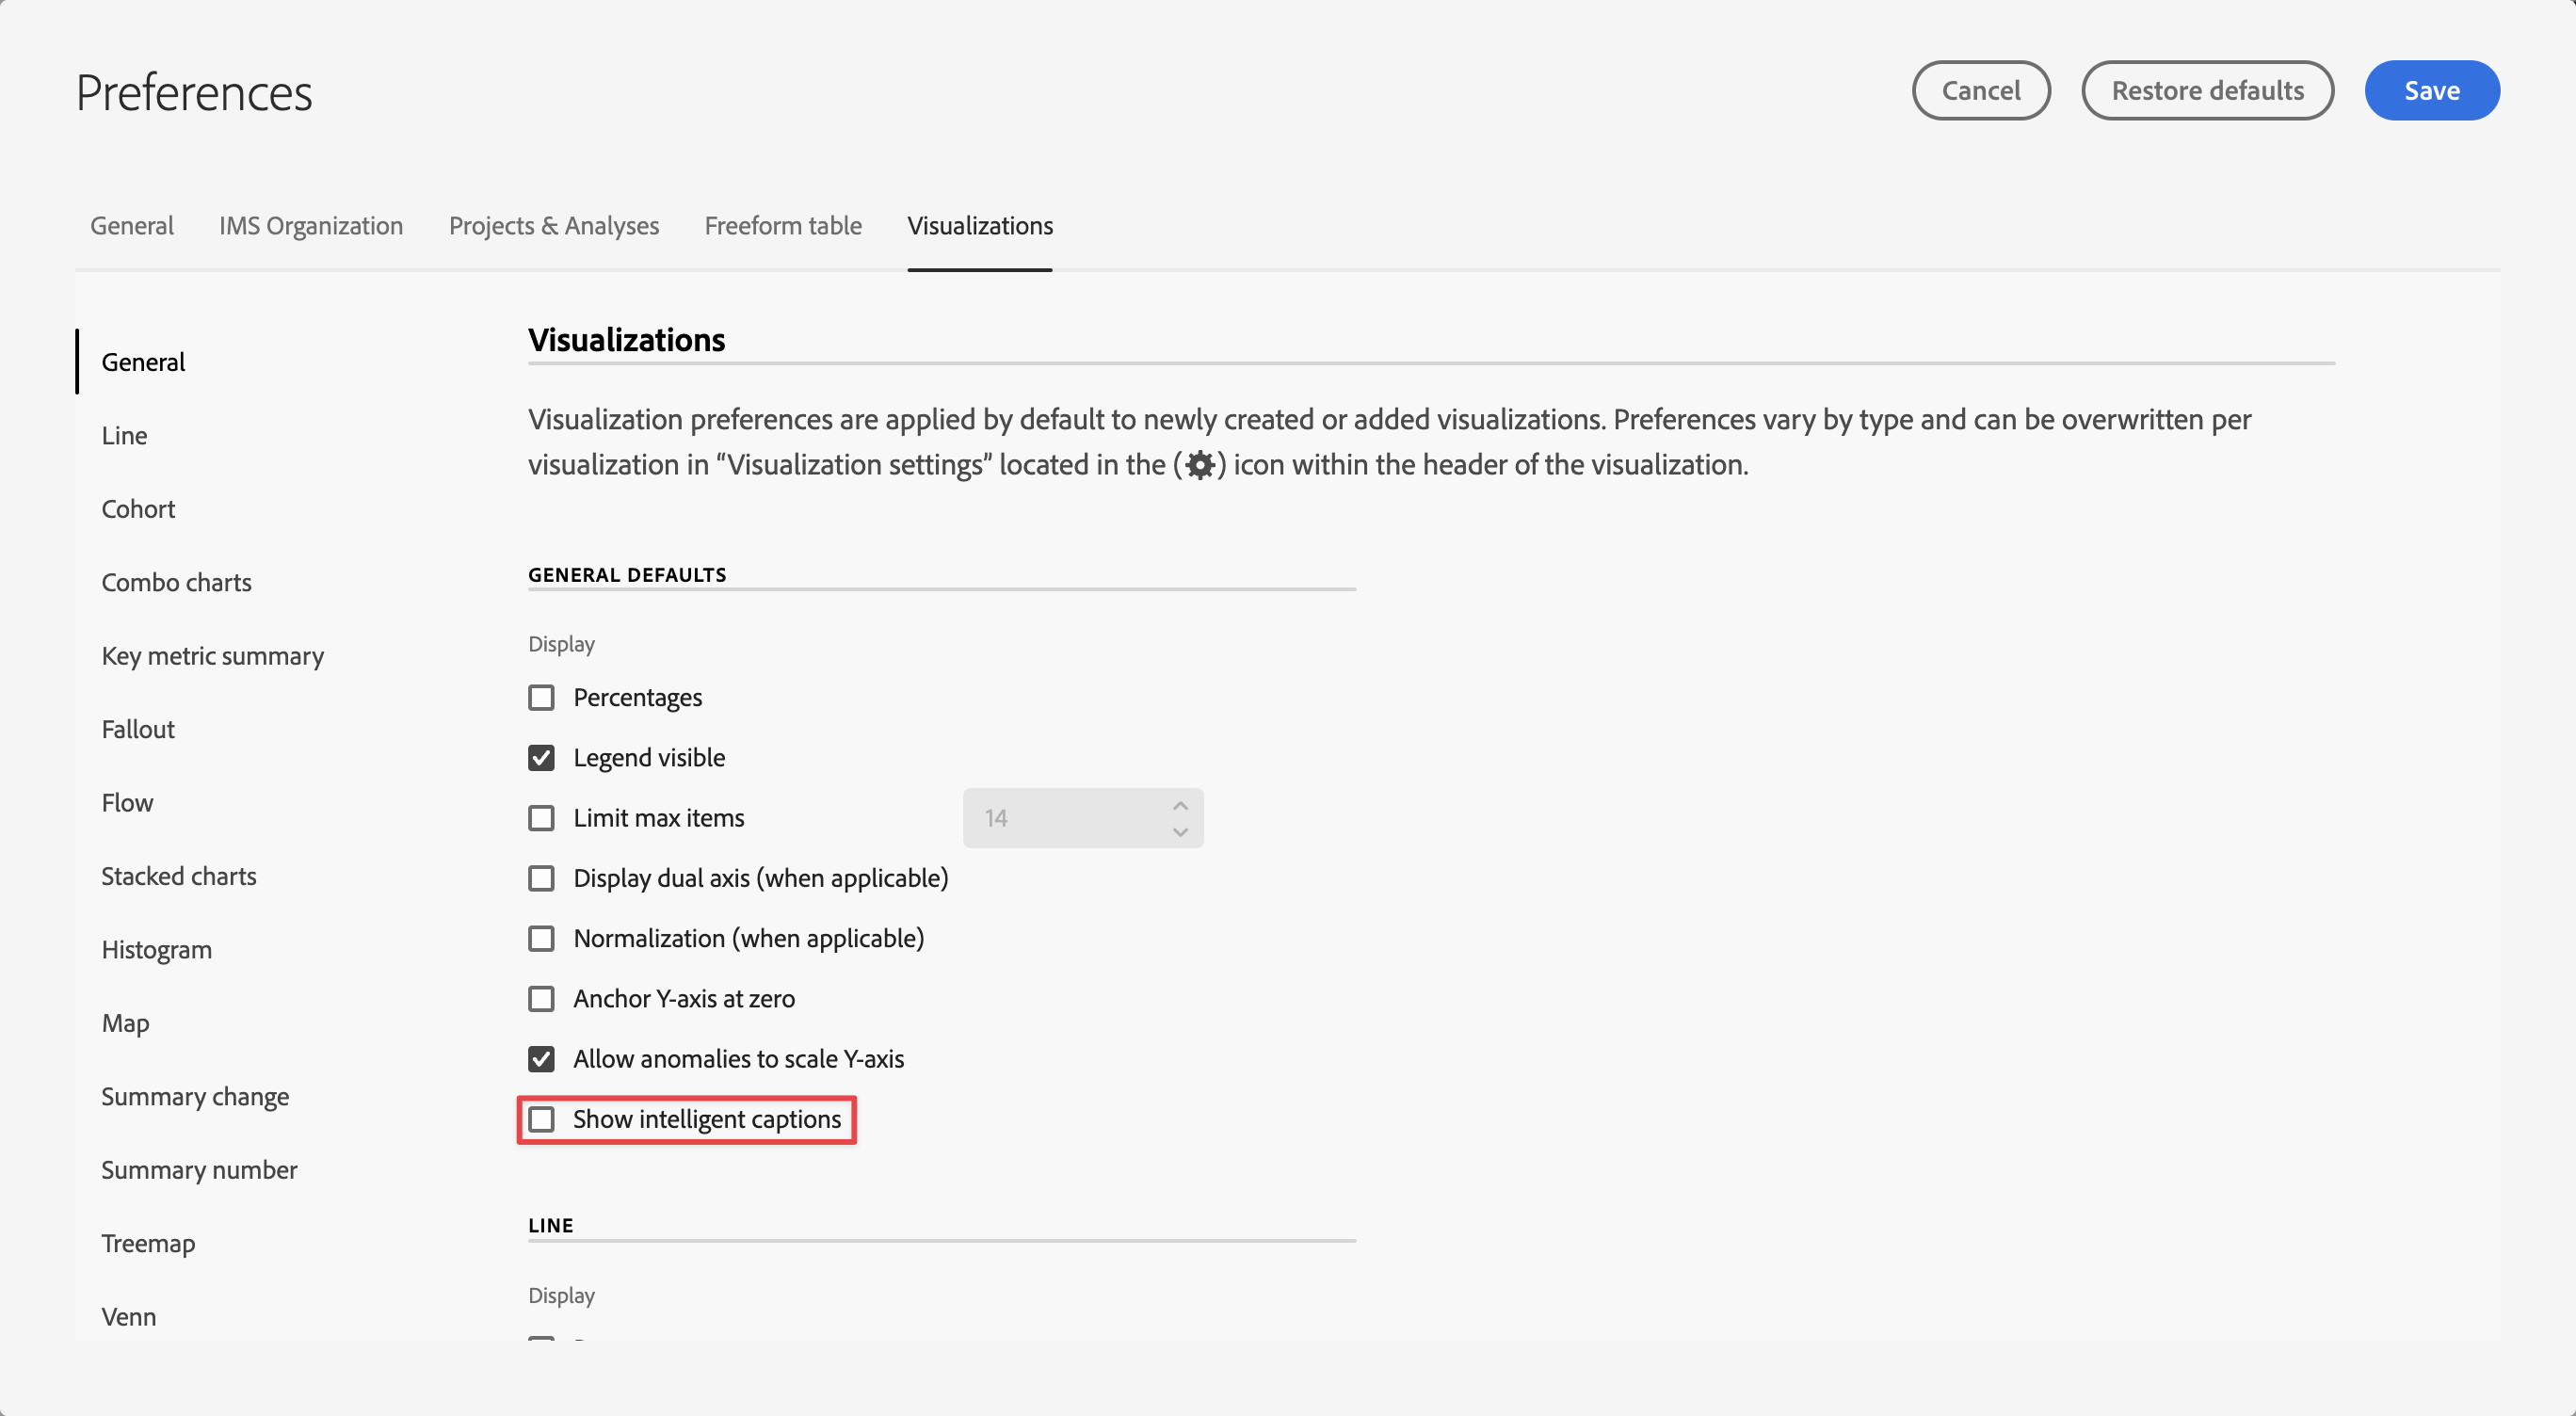The image size is (2576, 1416).
Task: Click the Save button
Action: click(2431, 91)
